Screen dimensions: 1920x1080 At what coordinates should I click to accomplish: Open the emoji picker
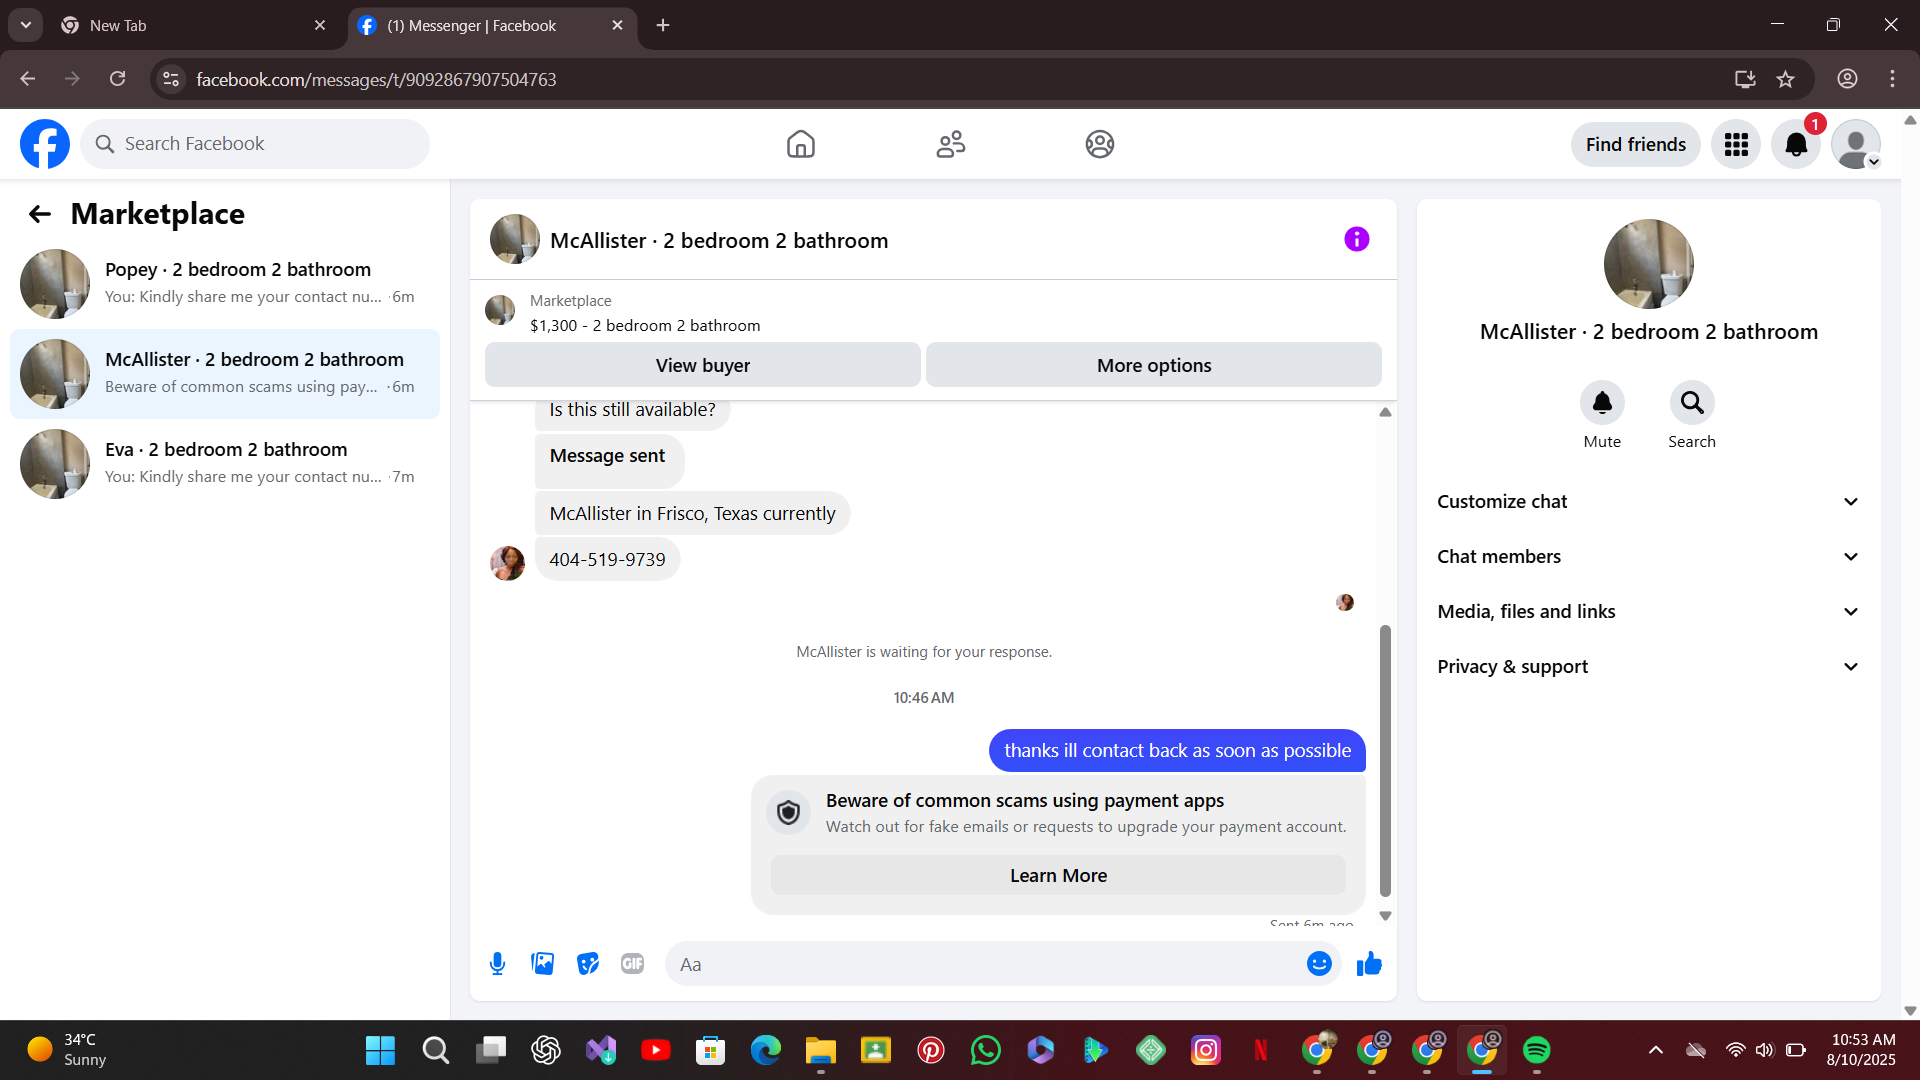pyautogui.click(x=1319, y=964)
